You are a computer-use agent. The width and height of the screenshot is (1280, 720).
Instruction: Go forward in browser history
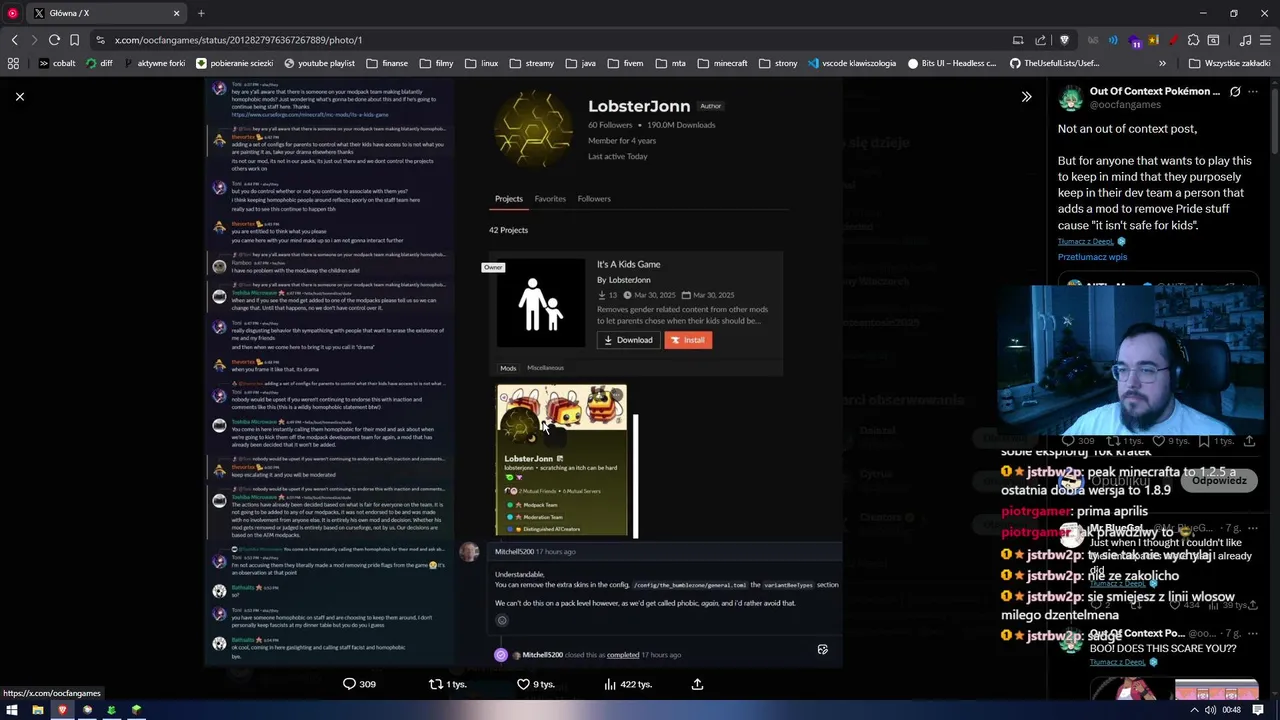click(34, 40)
